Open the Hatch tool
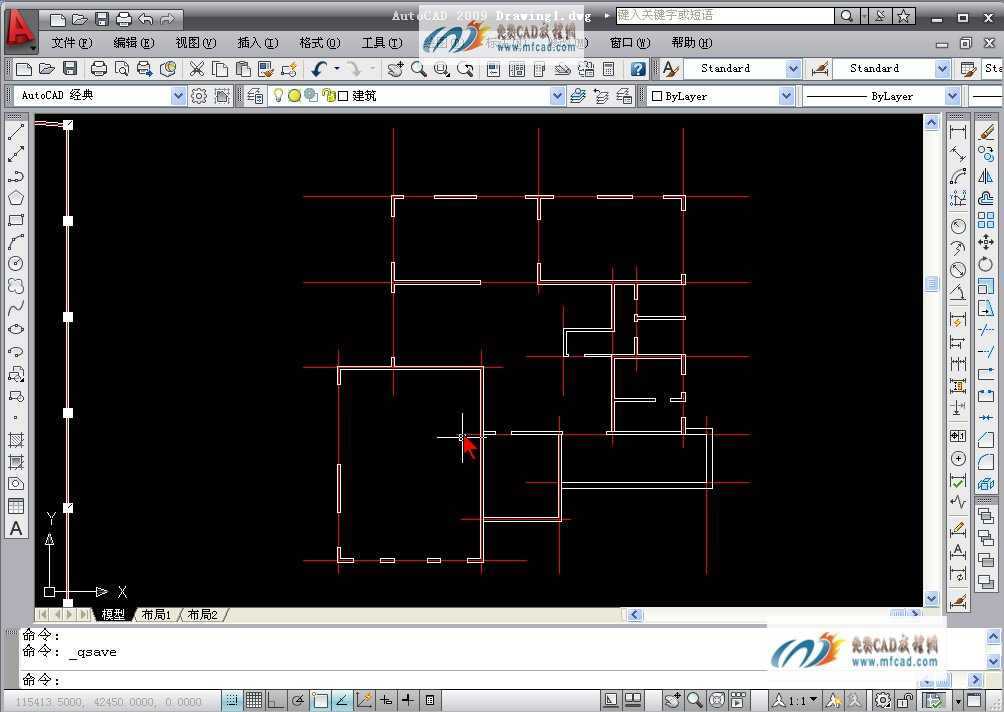 click(16, 440)
